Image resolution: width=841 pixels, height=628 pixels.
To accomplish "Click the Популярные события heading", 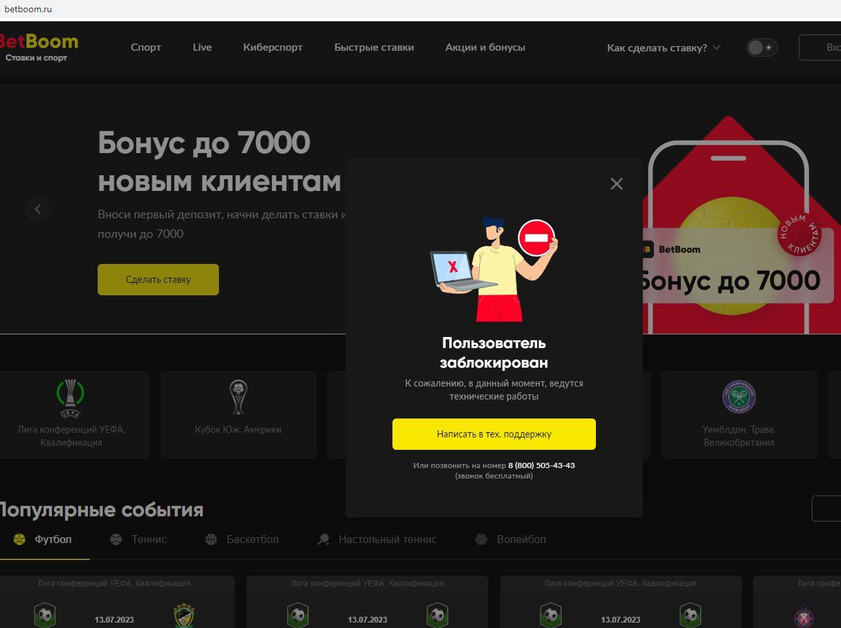I will [x=101, y=509].
